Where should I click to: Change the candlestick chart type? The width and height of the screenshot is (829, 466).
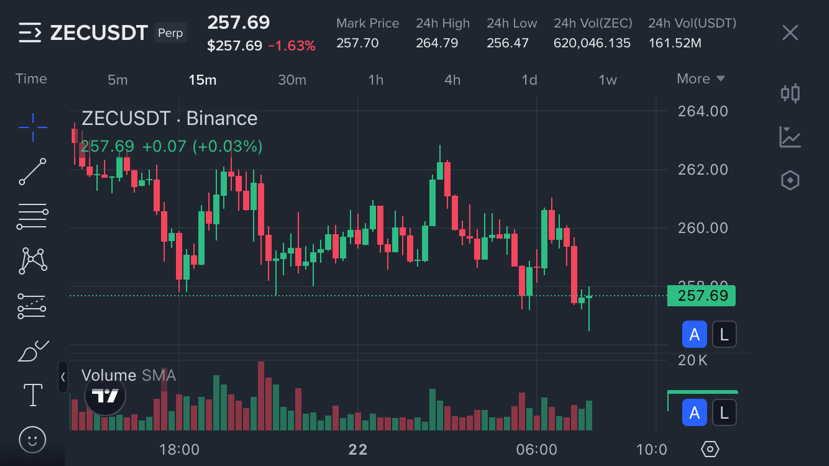pyautogui.click(x=790, y=93)
